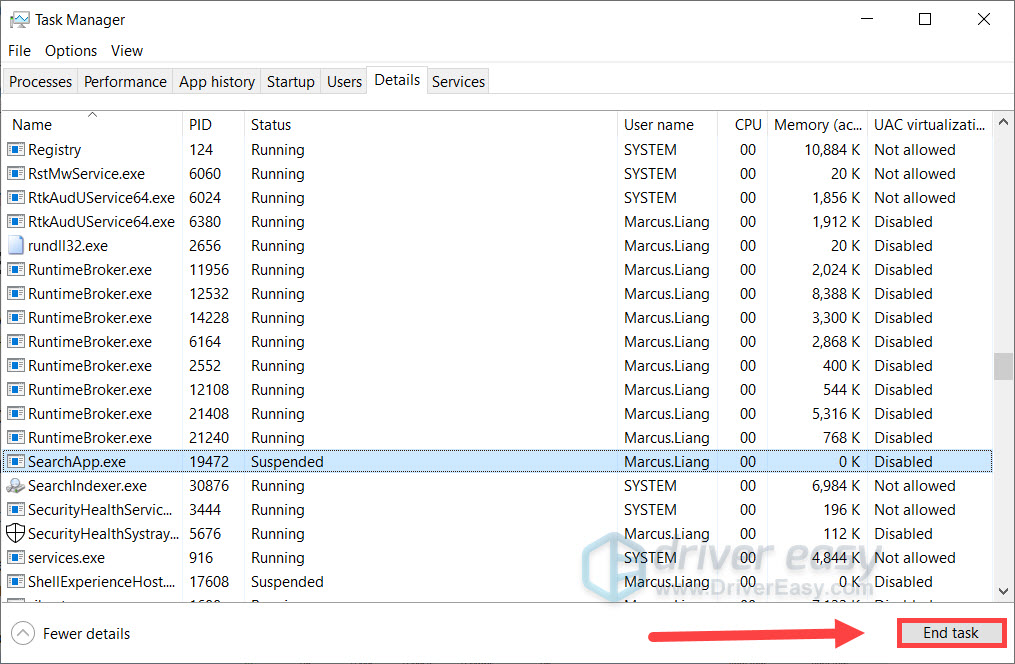Switch to the Performance tab
The image size is (1015, 664).
point(125,82)
